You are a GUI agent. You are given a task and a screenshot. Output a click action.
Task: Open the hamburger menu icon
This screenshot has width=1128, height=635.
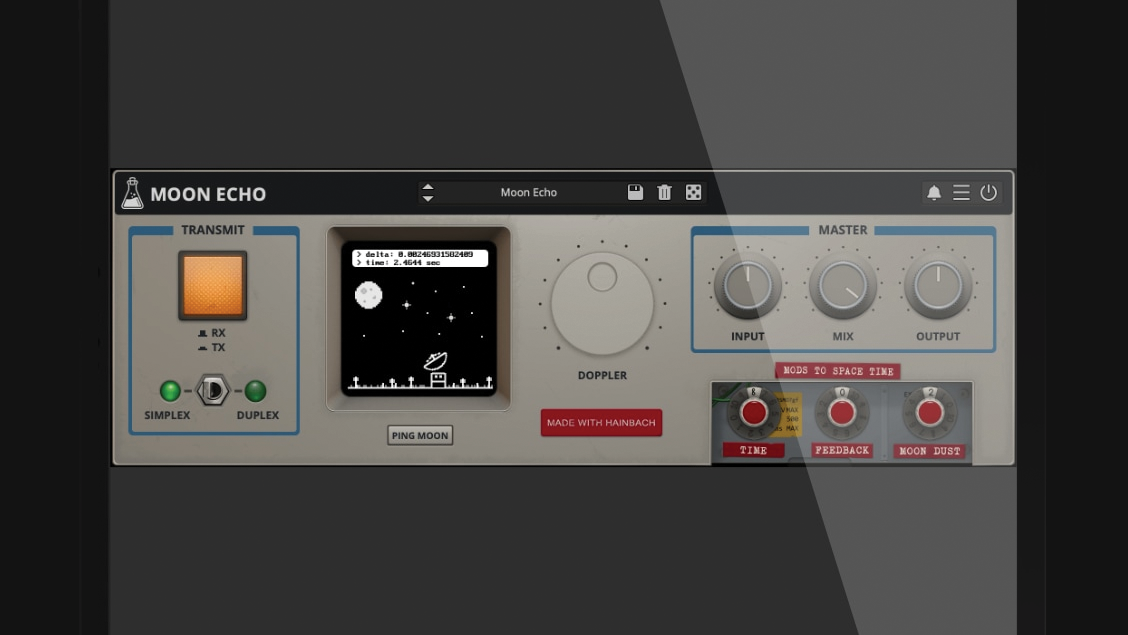961,192
